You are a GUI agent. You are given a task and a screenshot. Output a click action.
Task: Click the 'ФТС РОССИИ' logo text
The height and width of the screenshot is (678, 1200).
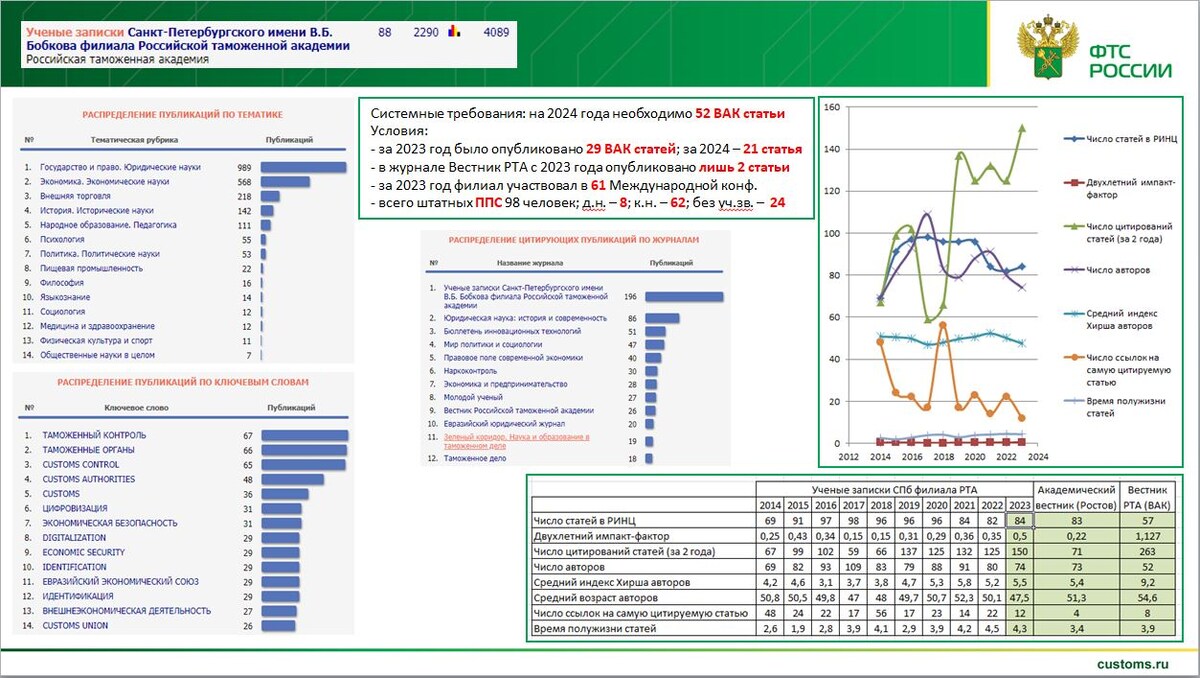tap(1130, 60)
